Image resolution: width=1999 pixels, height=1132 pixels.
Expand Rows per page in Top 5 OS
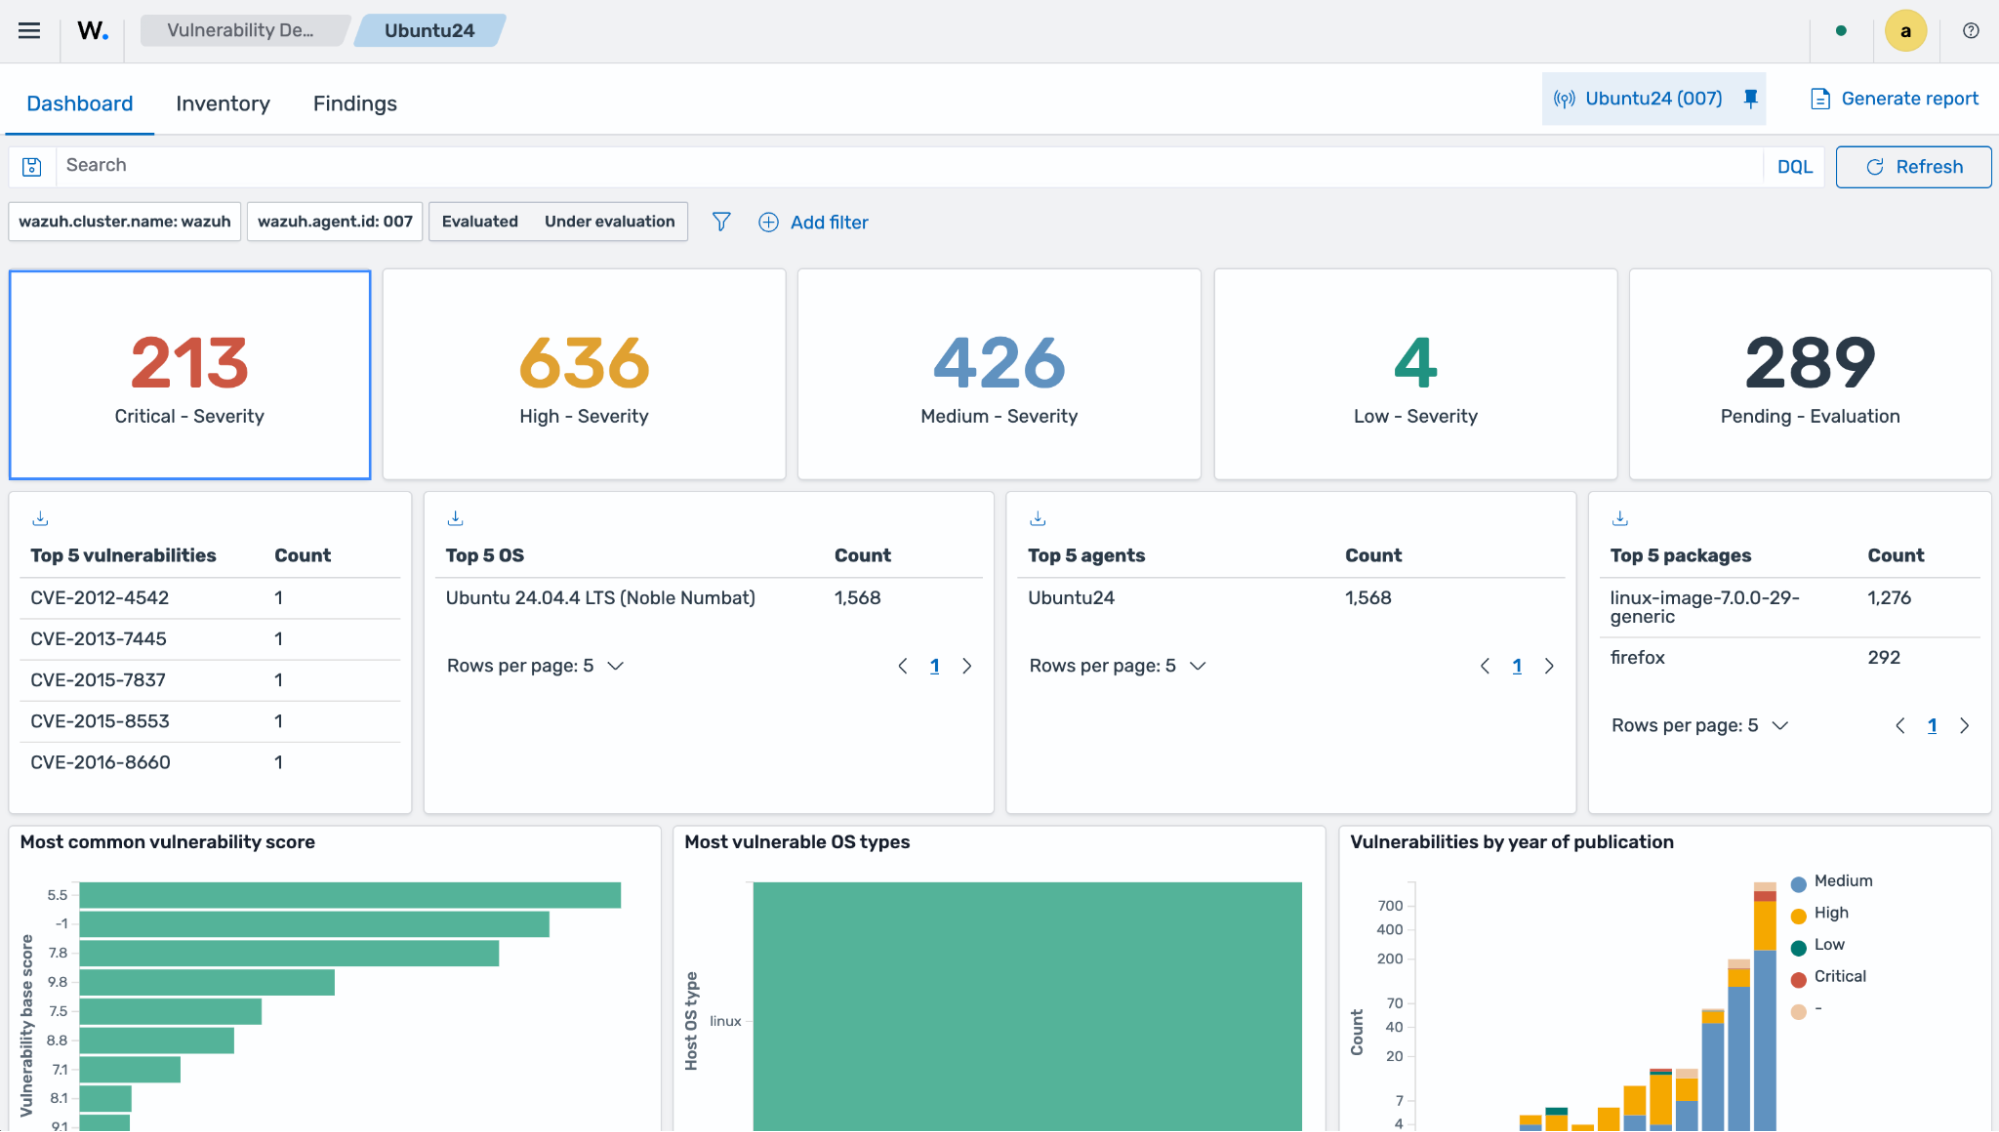click(535, 666)
